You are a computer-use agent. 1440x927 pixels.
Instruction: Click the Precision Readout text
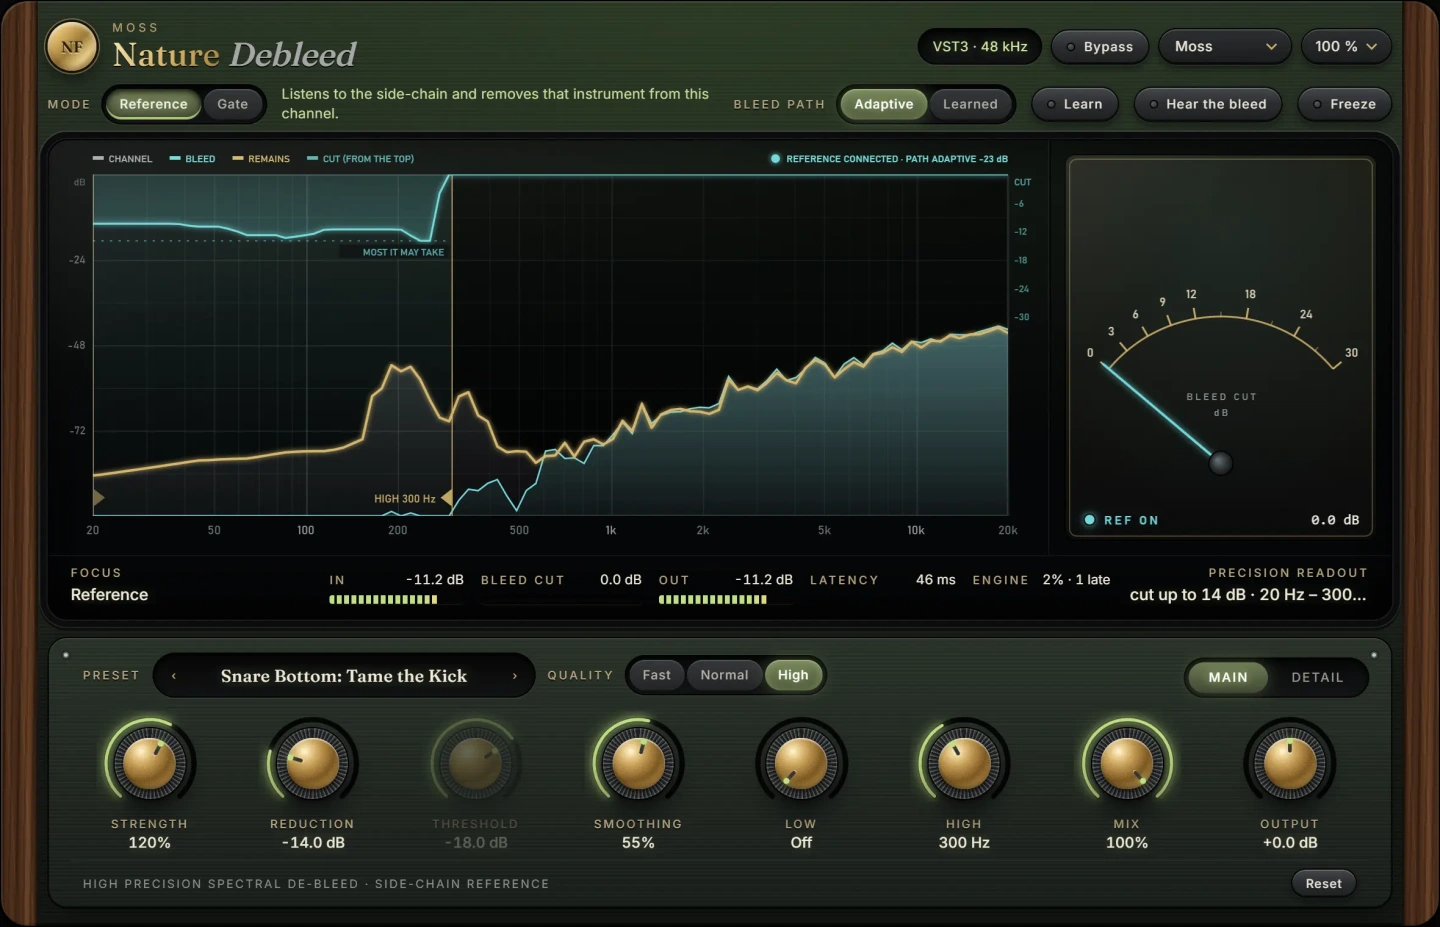[1248, 594]
